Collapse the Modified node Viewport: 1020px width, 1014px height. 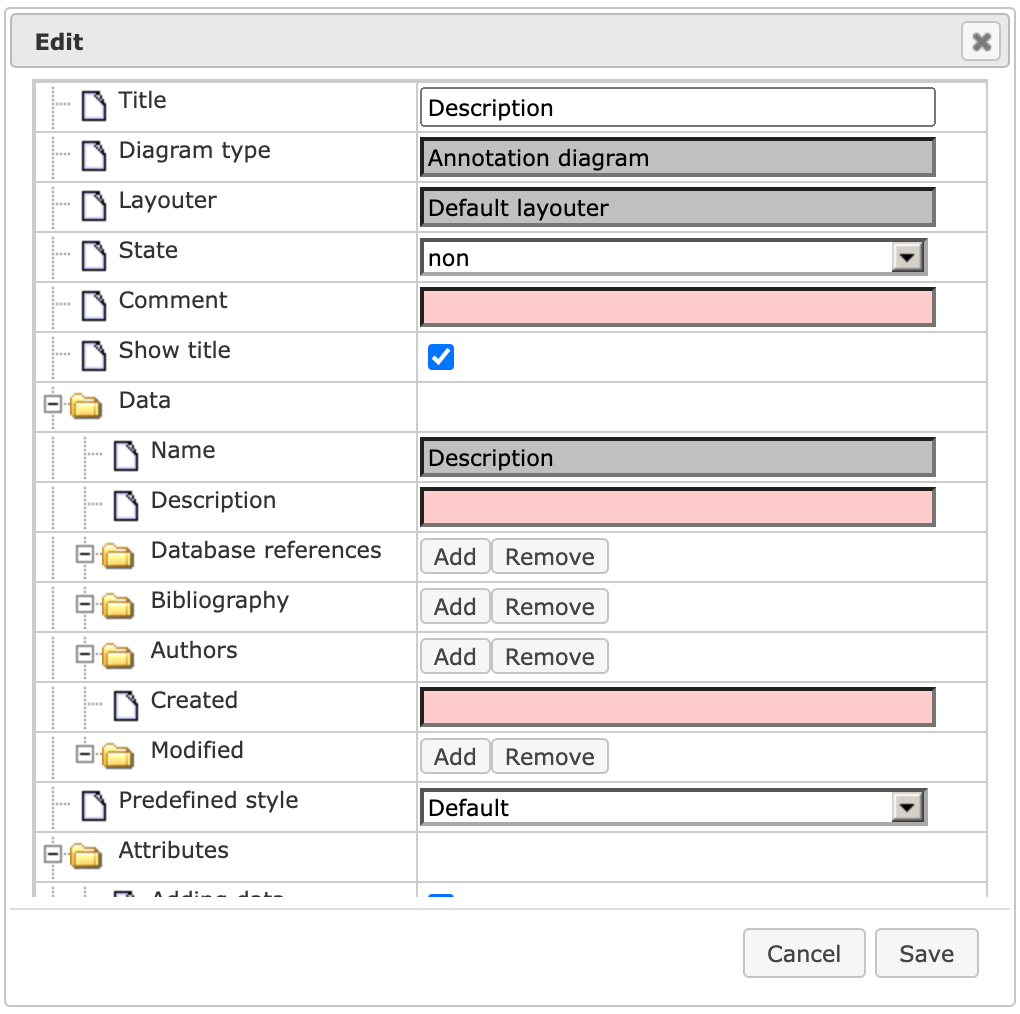pos(85,754)
